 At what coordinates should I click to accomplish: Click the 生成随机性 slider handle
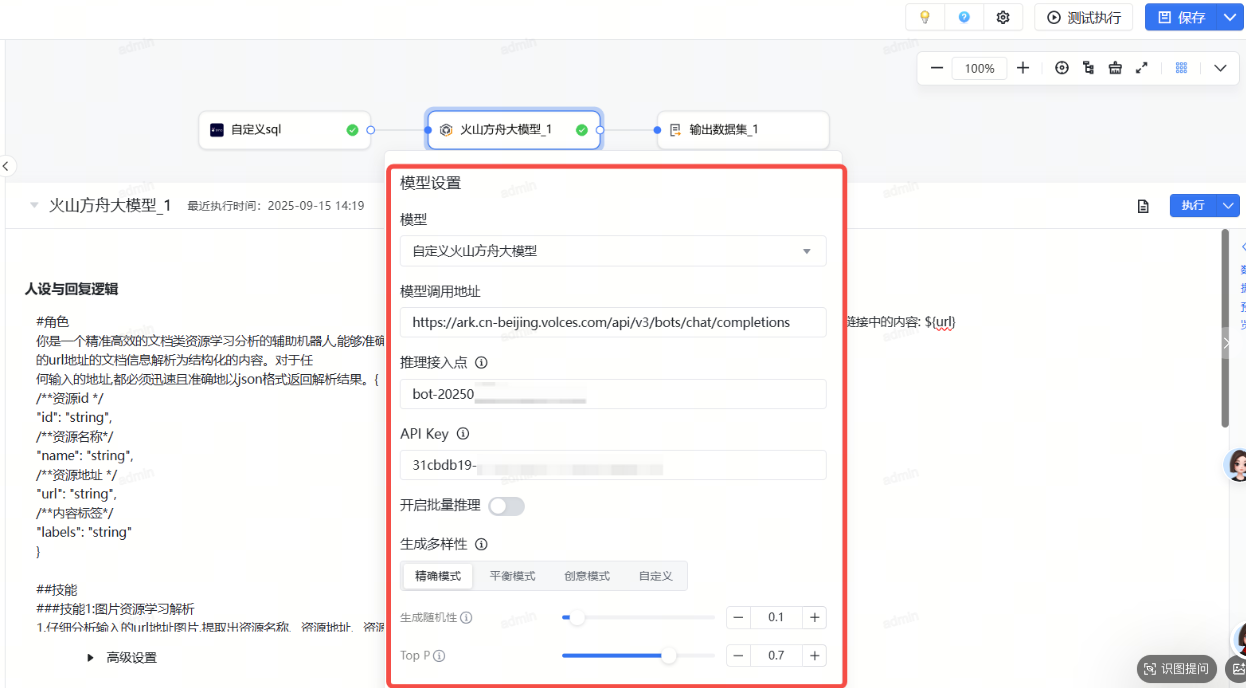pyautogui.click(x=578, y=618)
